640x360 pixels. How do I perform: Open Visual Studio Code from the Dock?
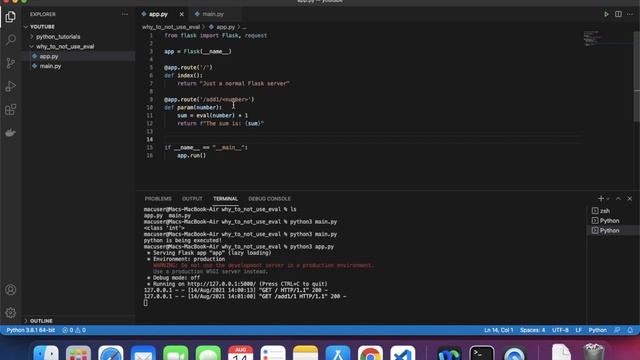tap(402, 353)
